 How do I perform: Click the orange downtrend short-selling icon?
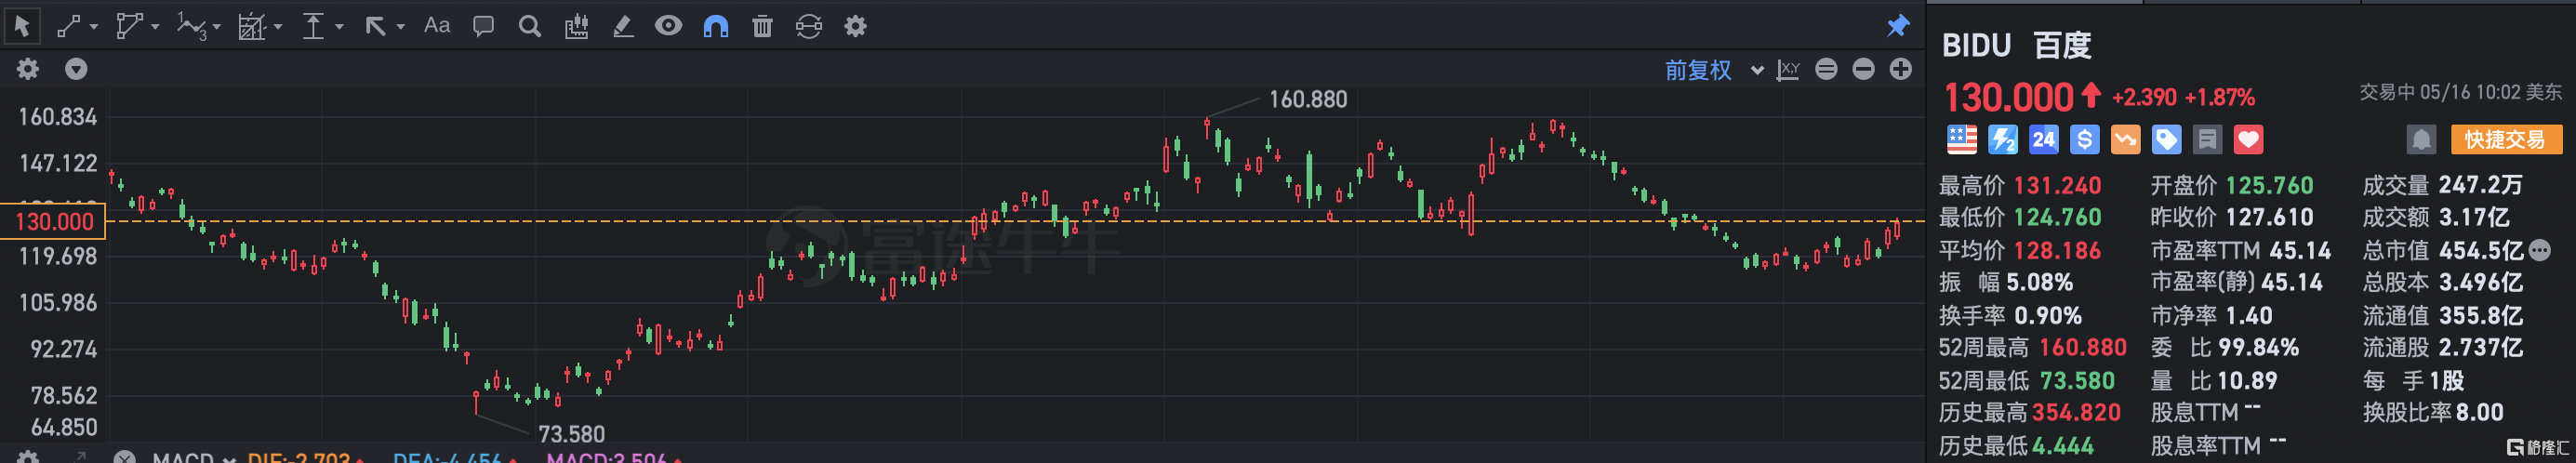pyautogui.click(x=2125, y=140)
